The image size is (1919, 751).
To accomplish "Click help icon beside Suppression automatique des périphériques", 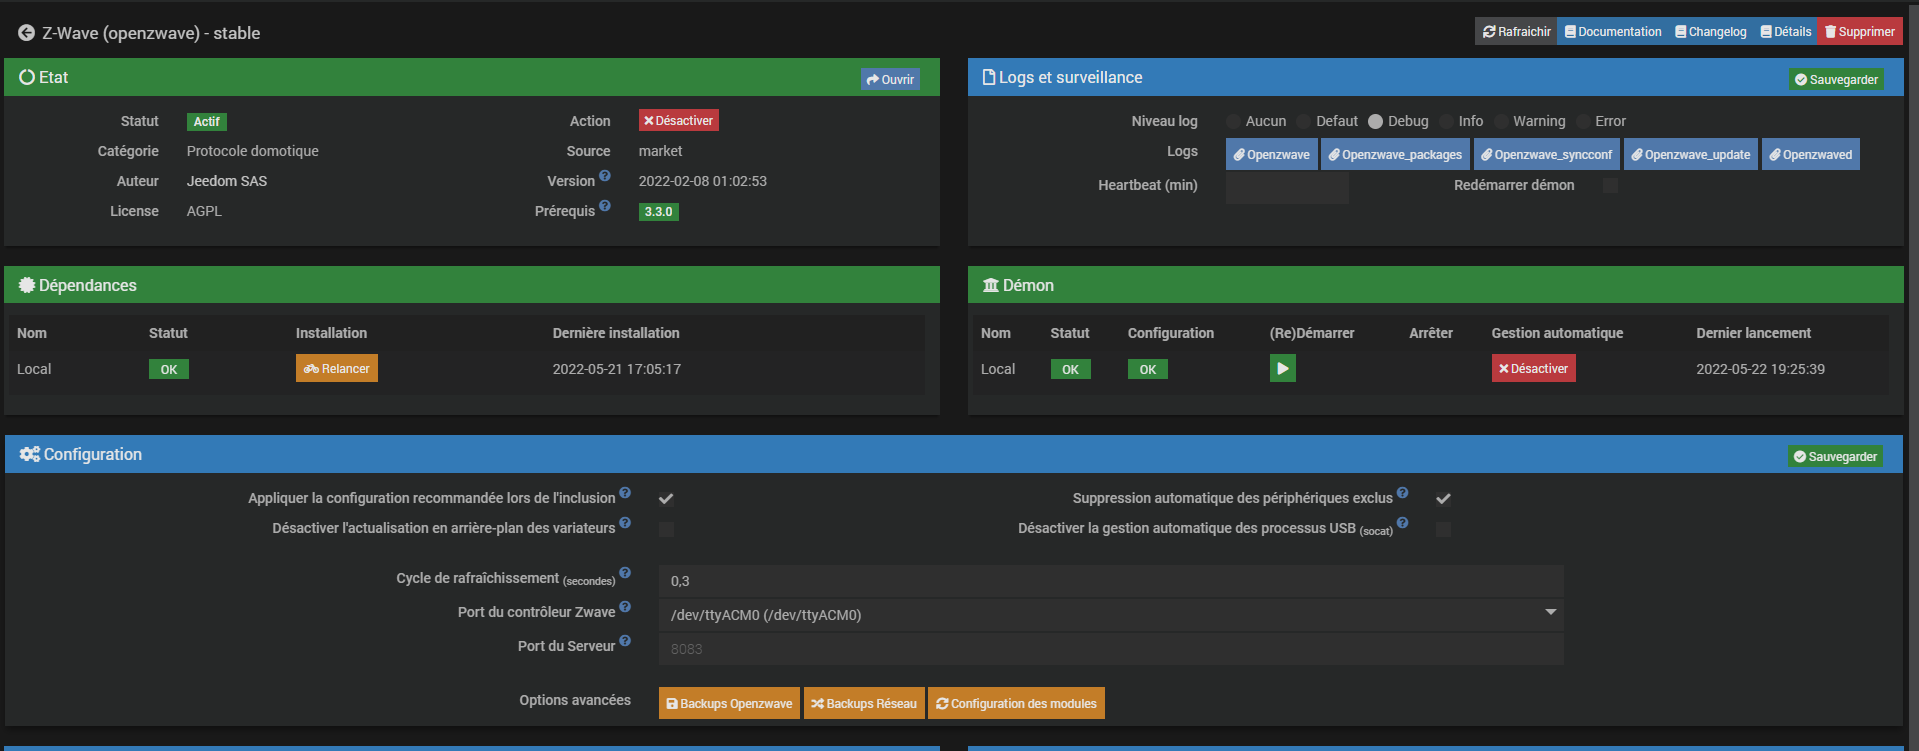I will click(1402, 493).
